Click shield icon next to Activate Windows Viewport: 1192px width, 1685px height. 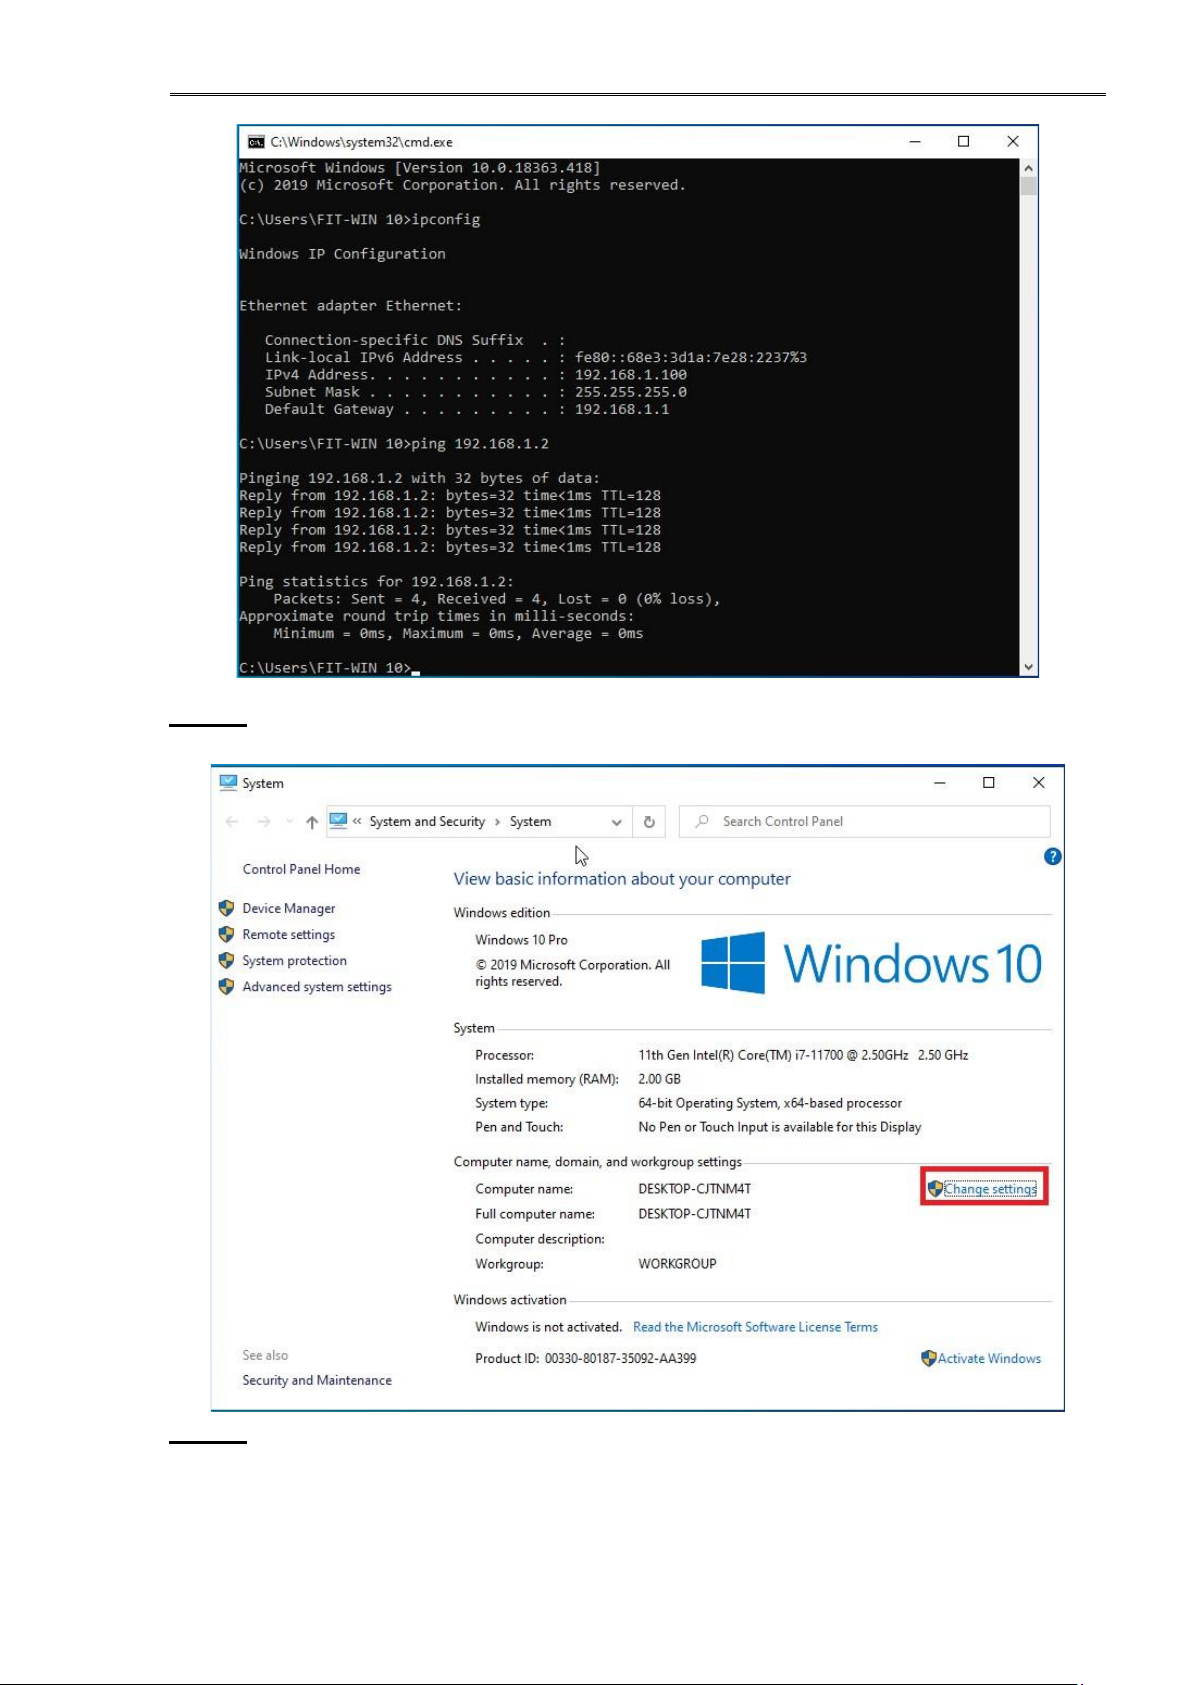(x=929, y=1358)
